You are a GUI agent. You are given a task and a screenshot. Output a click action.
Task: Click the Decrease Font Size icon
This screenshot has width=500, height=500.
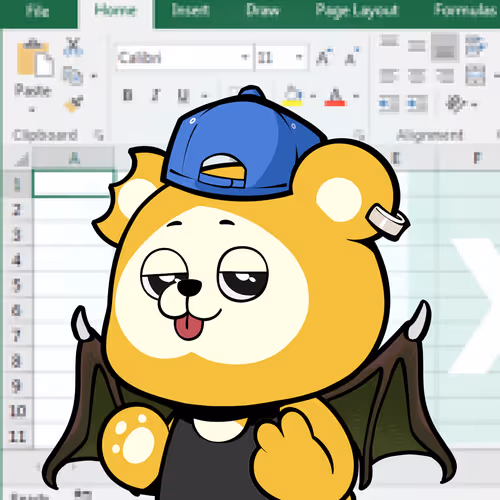352,57
